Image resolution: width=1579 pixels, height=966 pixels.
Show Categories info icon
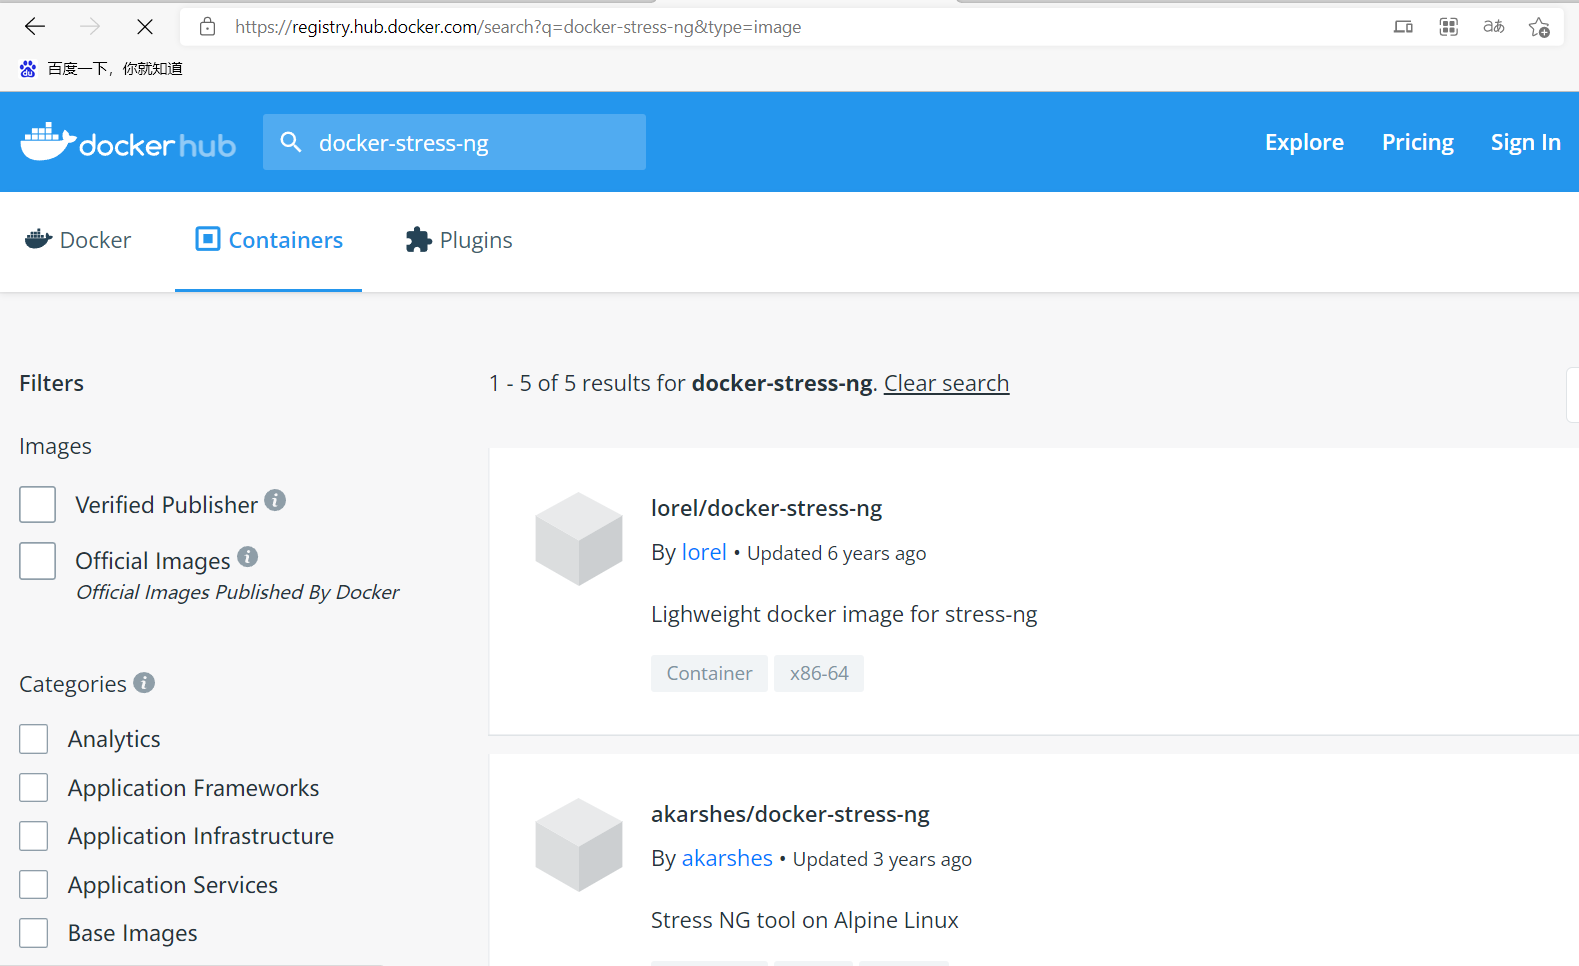144,682
